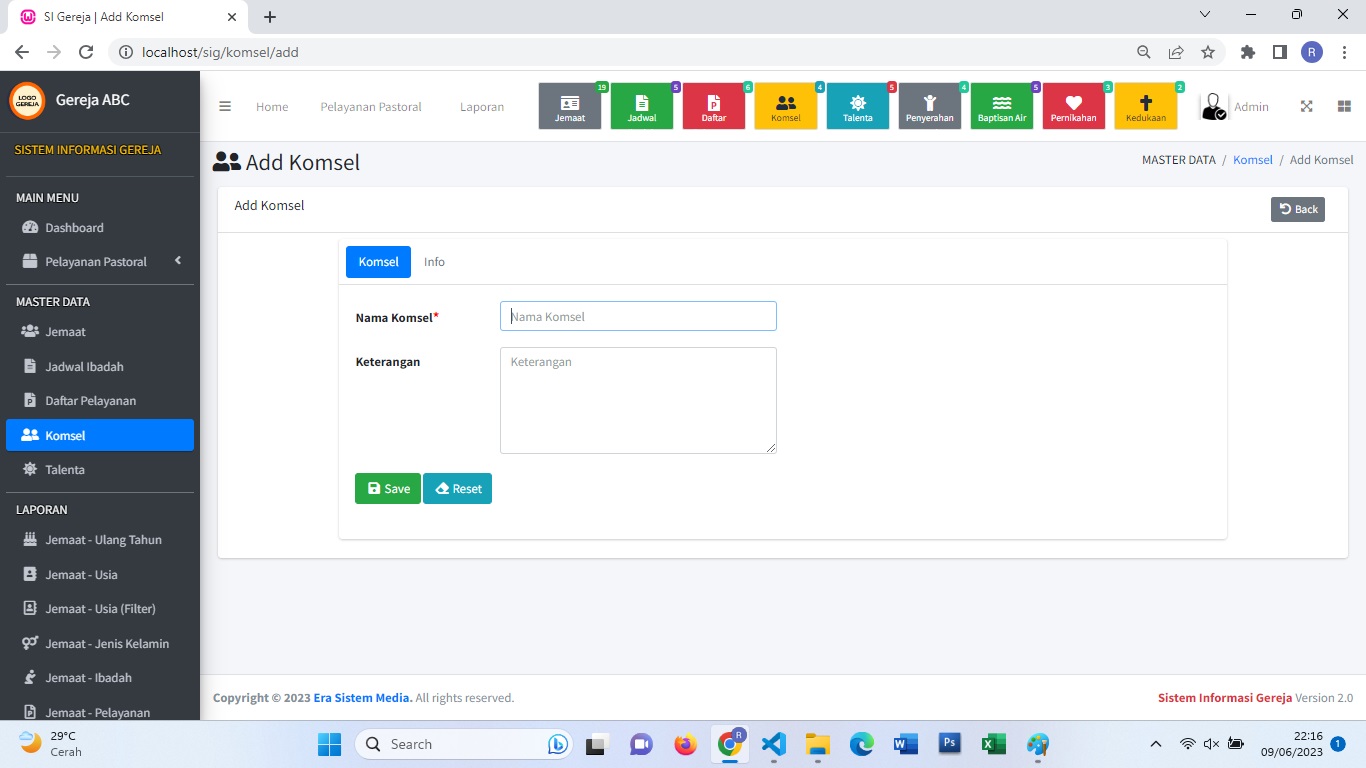Toggle the sidebar with hamburger menu icon

pos(225,107)
